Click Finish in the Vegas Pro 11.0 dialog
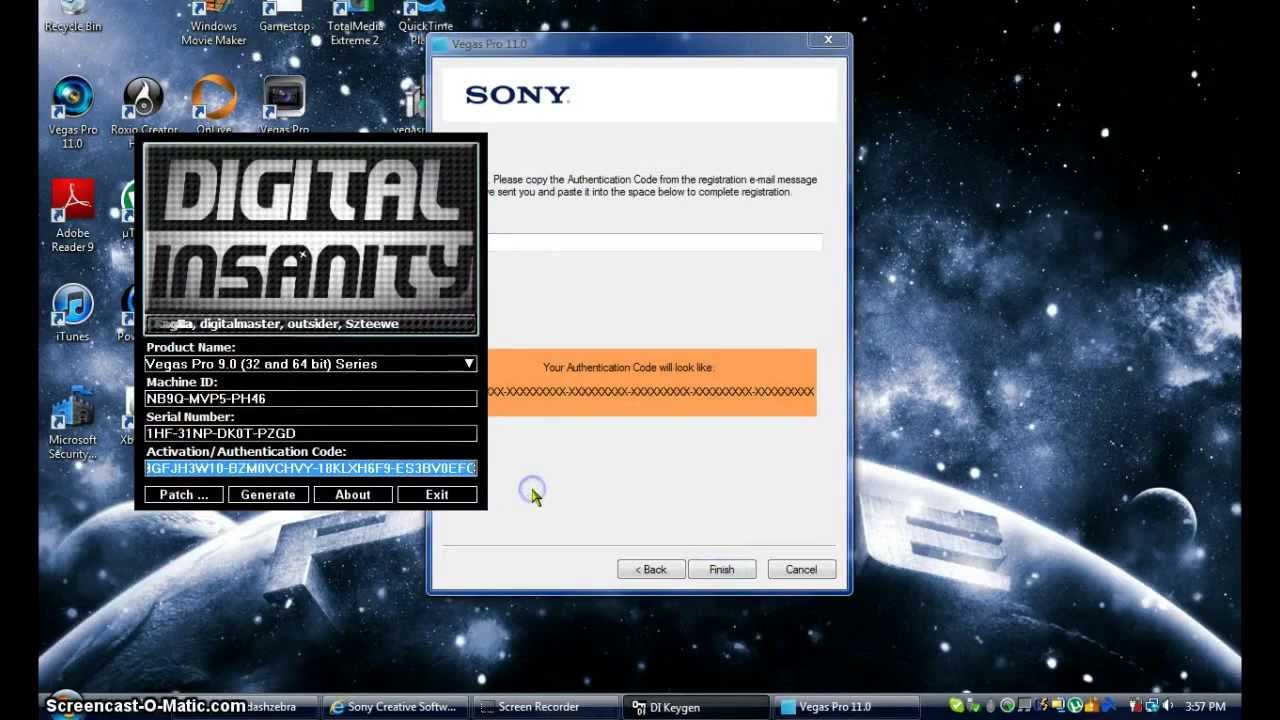 click(722, 569)
